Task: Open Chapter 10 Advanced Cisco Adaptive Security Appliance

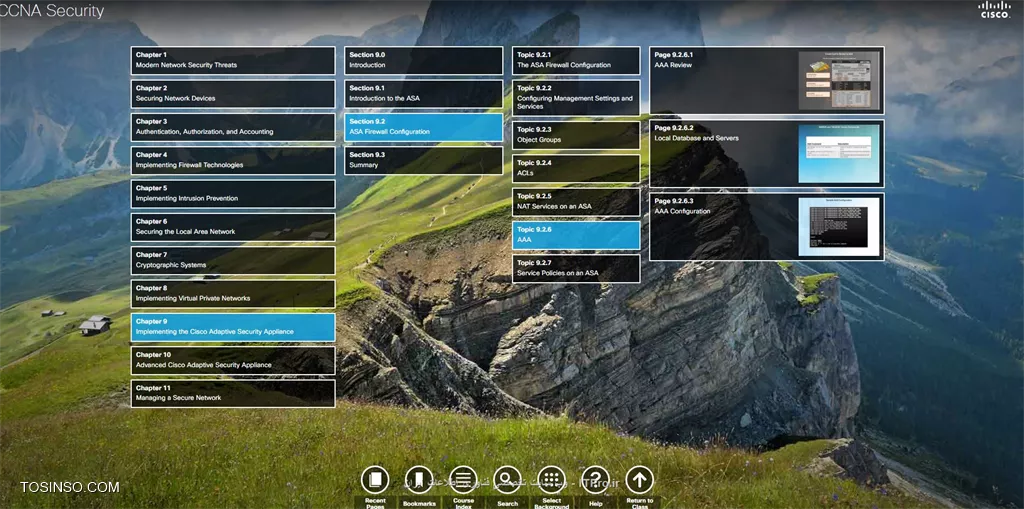Action: coord(233,360)
